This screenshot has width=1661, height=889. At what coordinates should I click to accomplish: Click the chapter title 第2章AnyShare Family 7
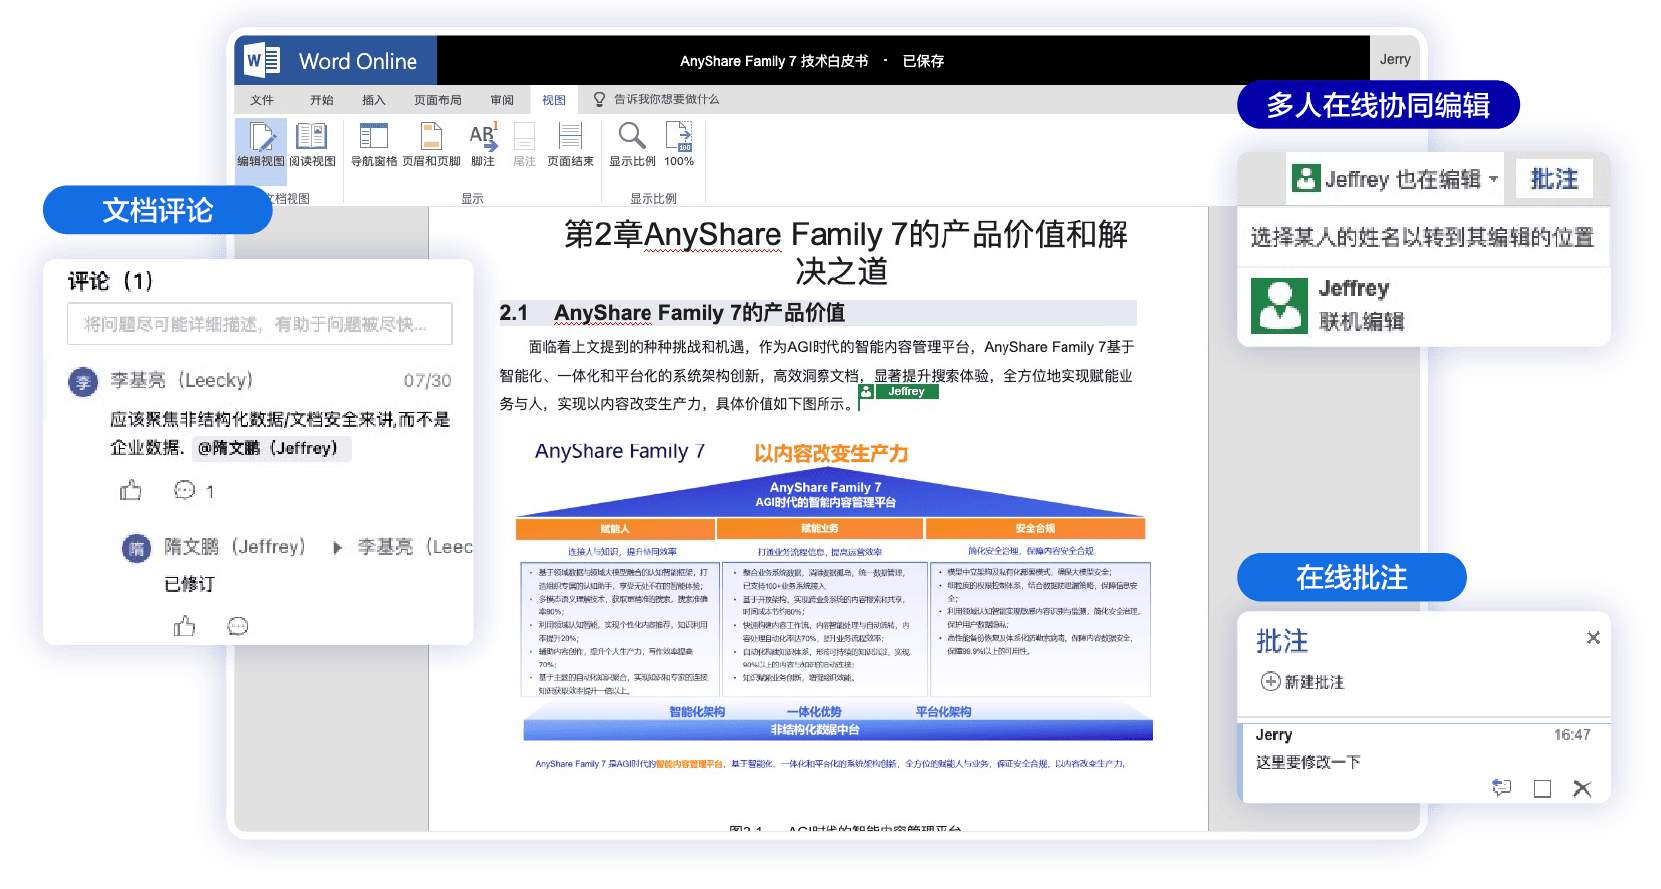[x=846, y=252]
